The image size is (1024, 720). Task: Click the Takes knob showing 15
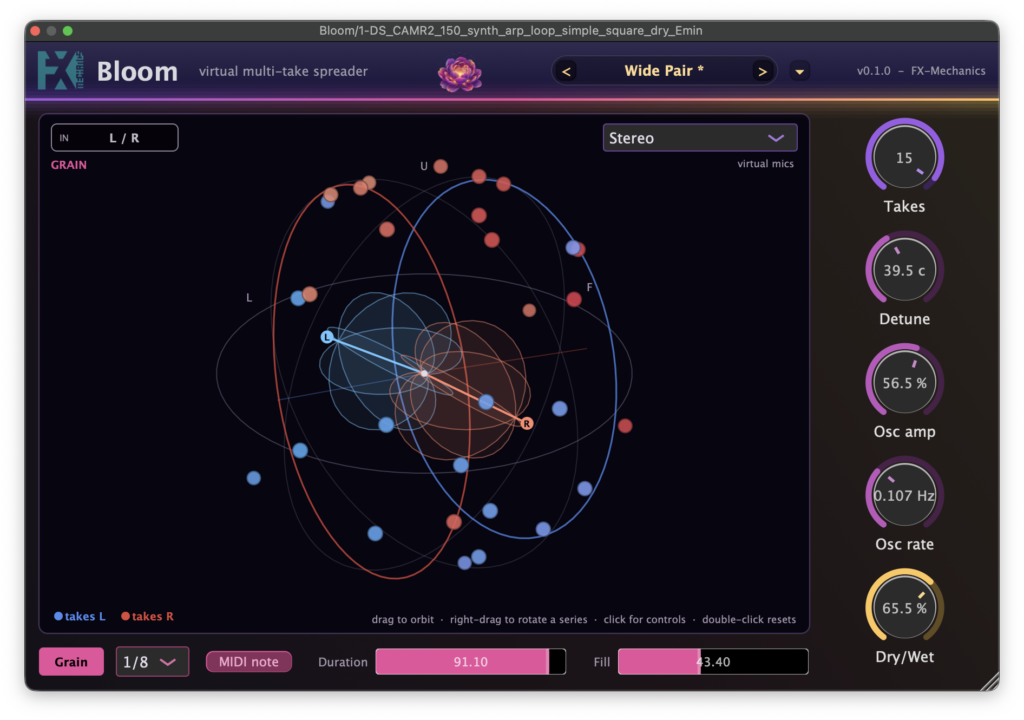904,157
